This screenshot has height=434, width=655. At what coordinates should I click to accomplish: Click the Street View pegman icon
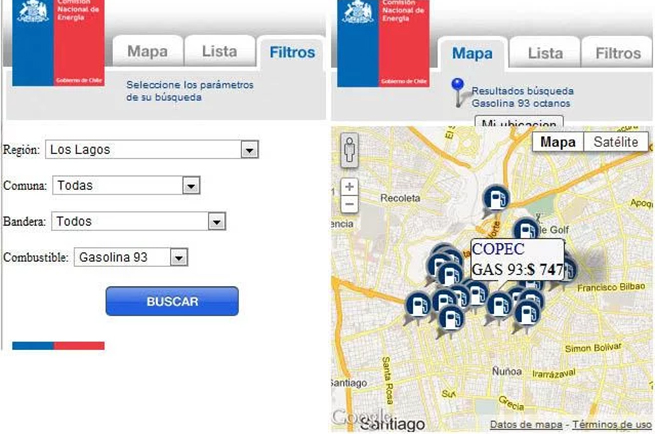pyautogui.click(x=350, y=150)
